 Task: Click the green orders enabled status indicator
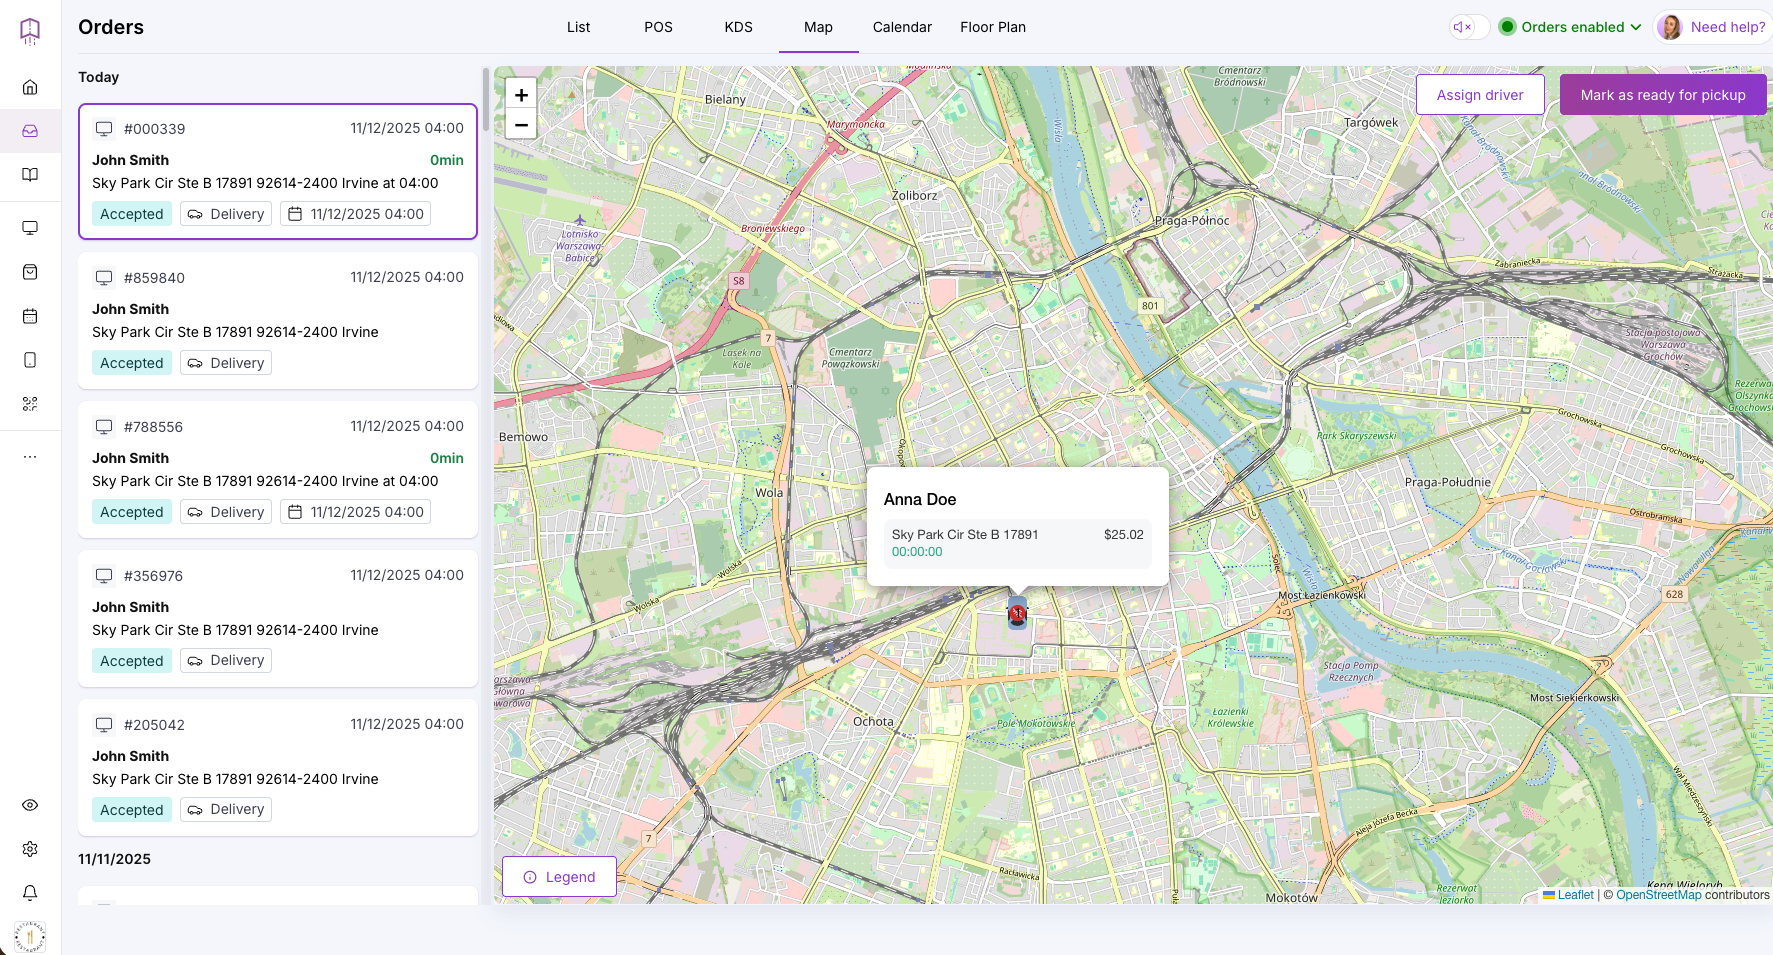[1508, 27]
